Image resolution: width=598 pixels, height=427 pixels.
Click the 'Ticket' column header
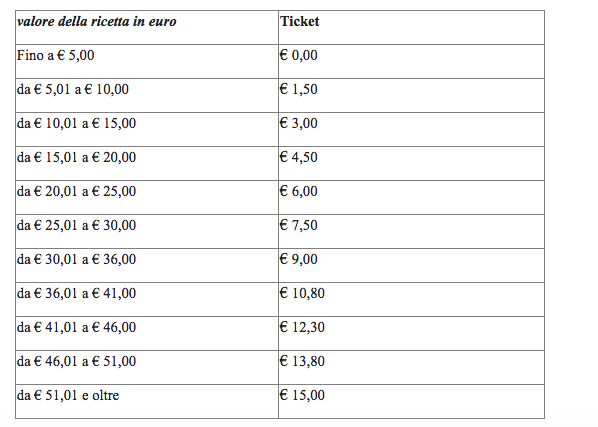pyautogui.click(x=300, y=21)
